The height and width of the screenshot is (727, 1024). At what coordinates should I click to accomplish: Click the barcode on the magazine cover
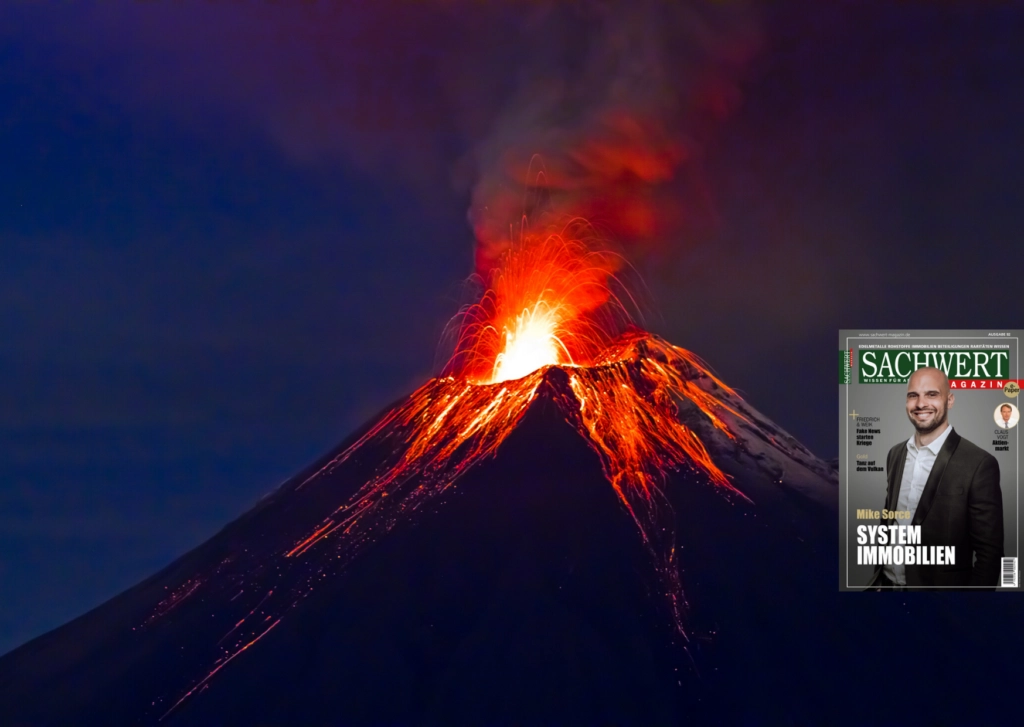pyautogui.click(x=1008, y=571)
